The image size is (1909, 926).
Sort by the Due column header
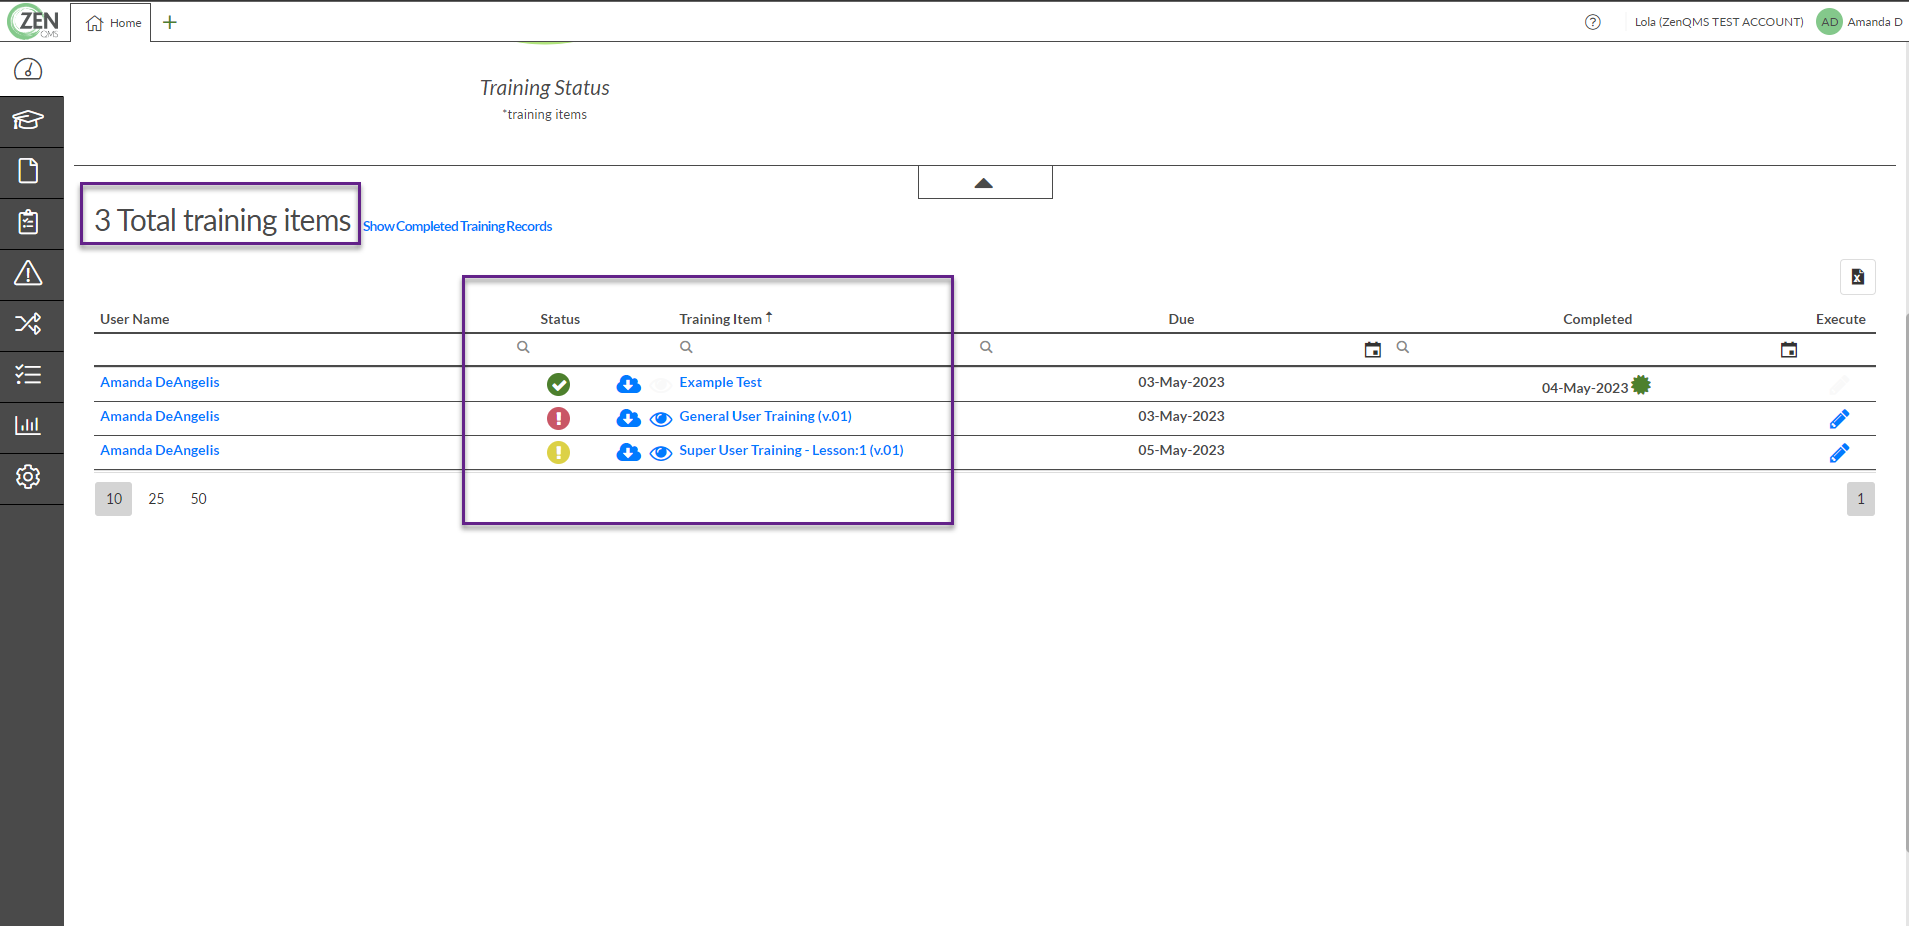[x=1181, y=319]
